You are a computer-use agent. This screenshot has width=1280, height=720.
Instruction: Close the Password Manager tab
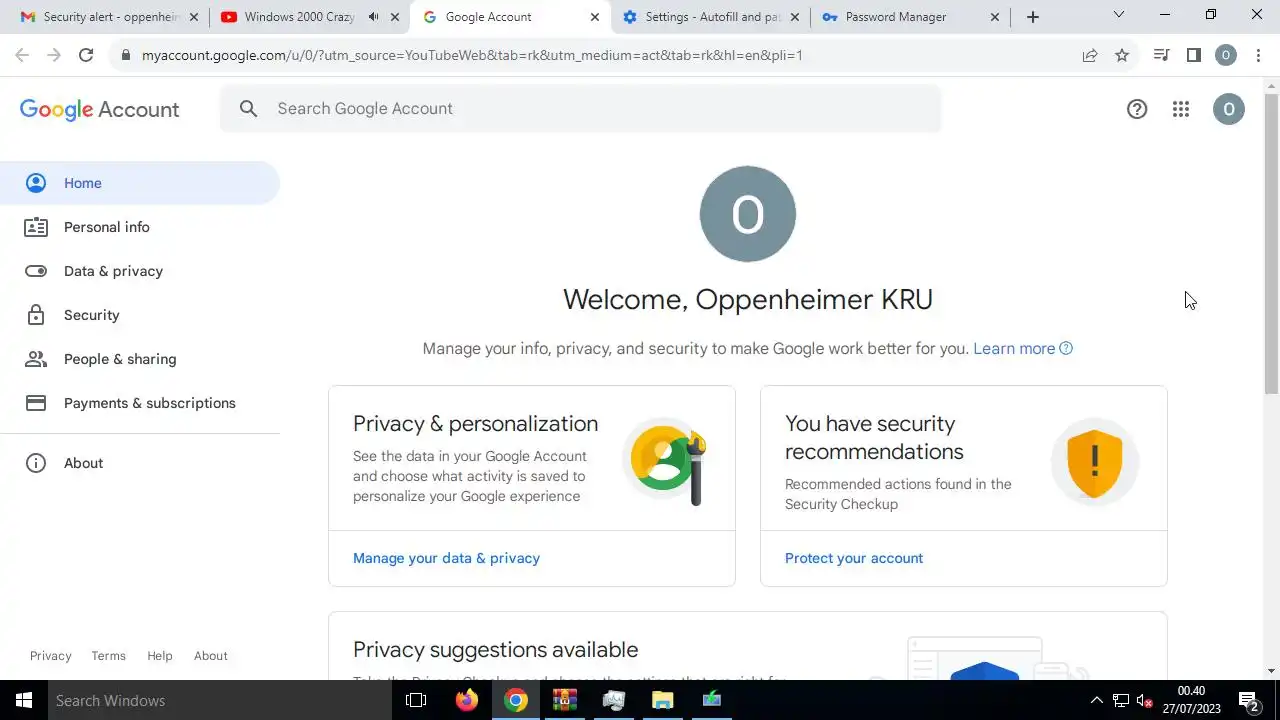pos(995,17)
